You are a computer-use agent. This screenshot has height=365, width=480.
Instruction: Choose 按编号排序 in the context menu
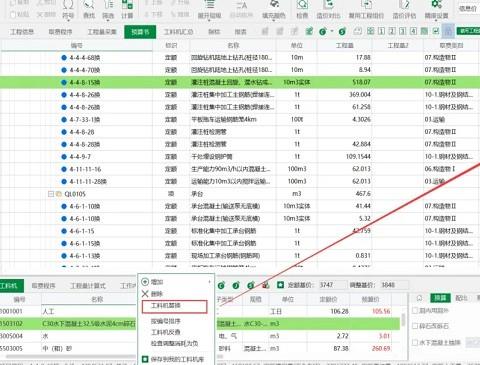coord(166,321)
